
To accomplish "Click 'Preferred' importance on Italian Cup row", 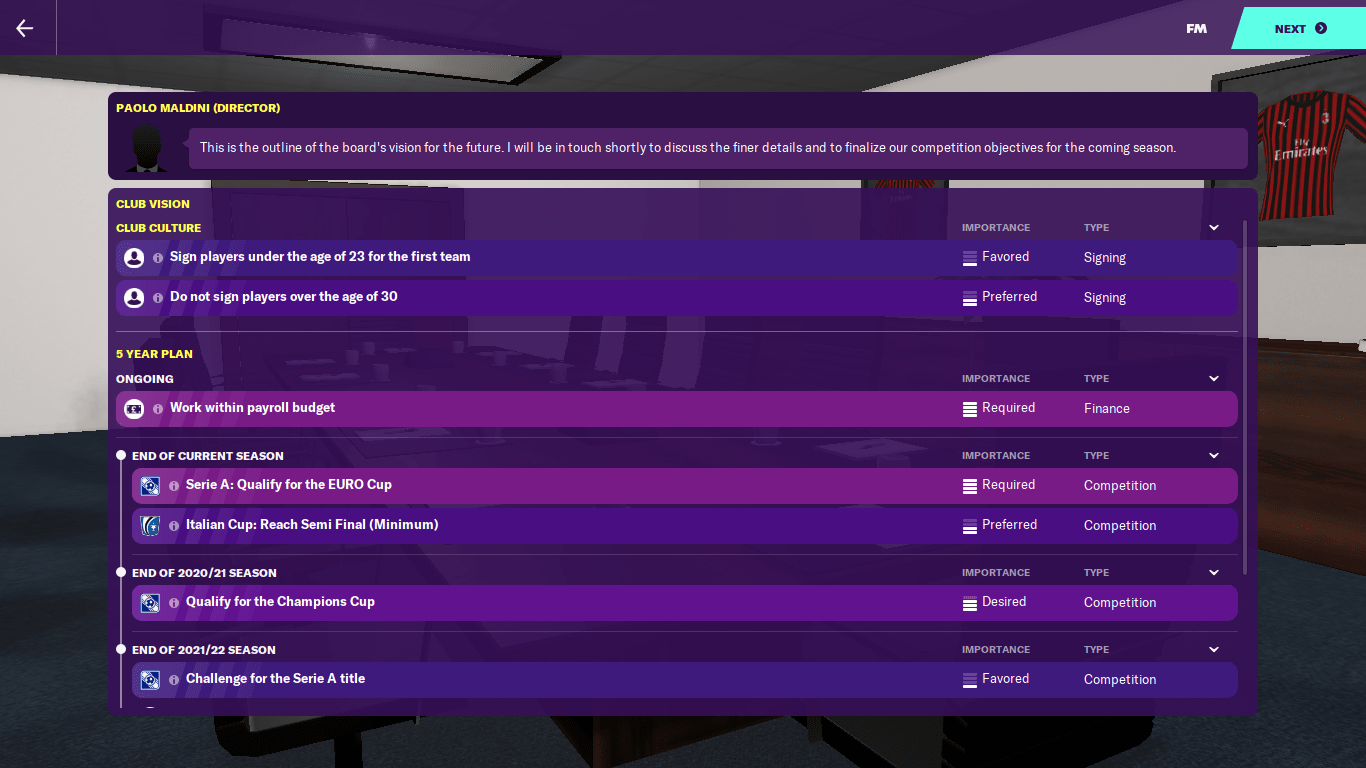I will [x=1009, y=525].
